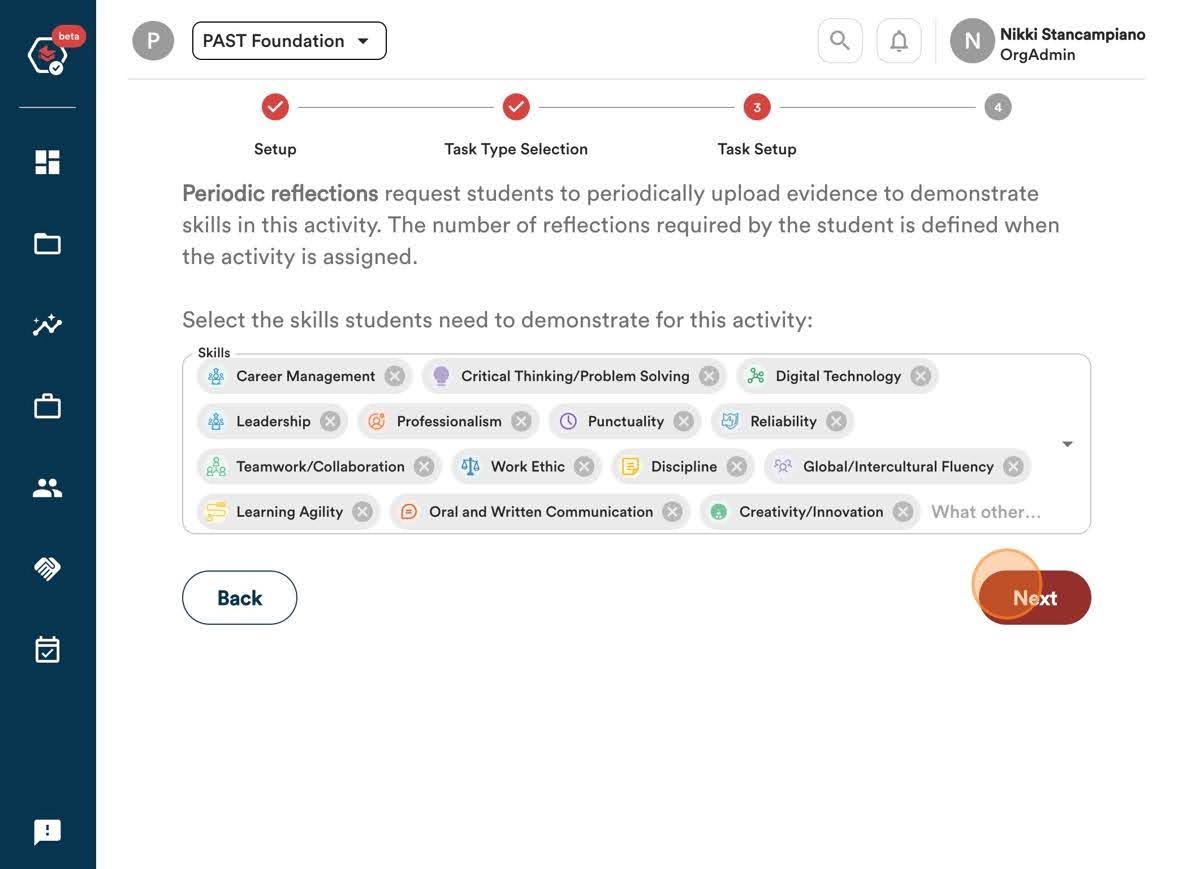Open the notifications bell
Screen dimensions: 1200x869
[x=899, y=41]
